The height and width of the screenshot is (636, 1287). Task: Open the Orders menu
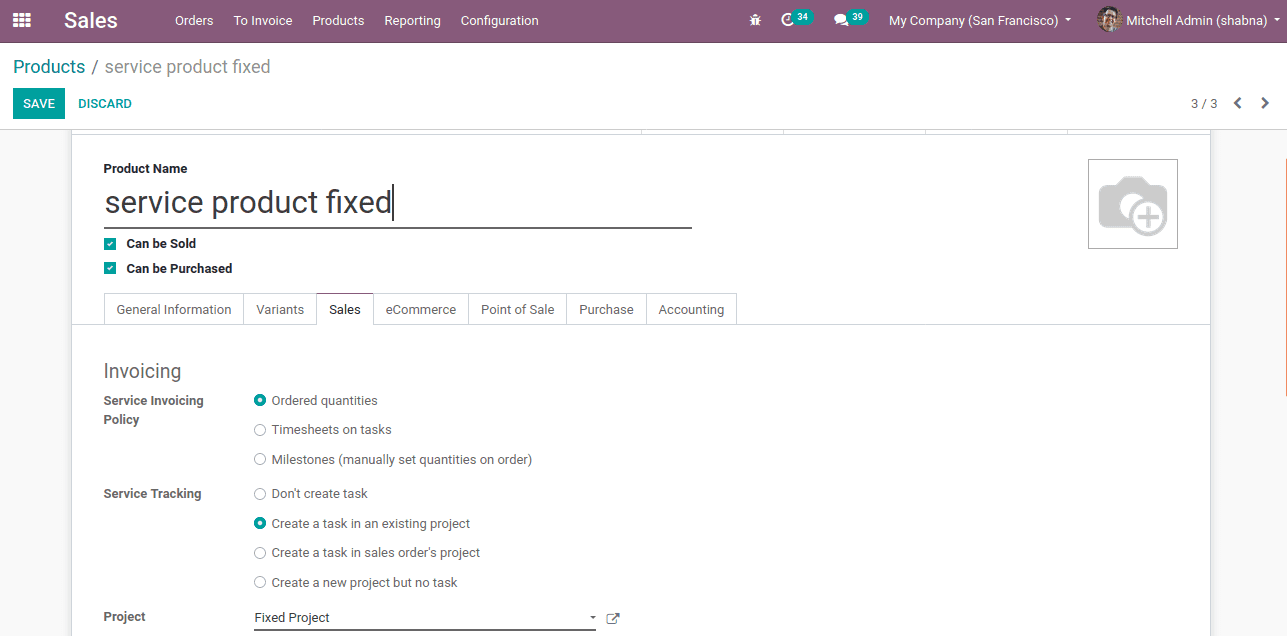pos(194,20)
